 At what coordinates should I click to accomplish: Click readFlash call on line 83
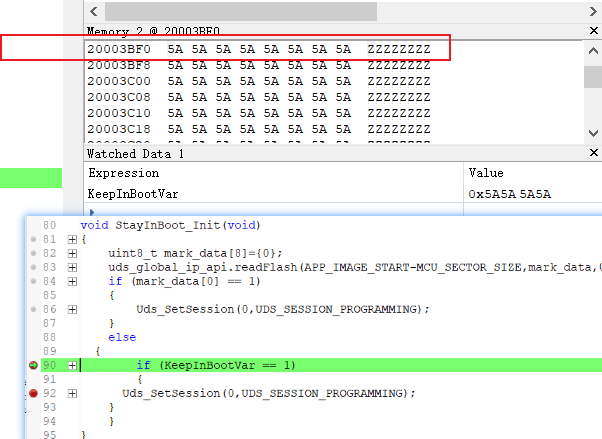pyautogui.click(x=266, y=267)
